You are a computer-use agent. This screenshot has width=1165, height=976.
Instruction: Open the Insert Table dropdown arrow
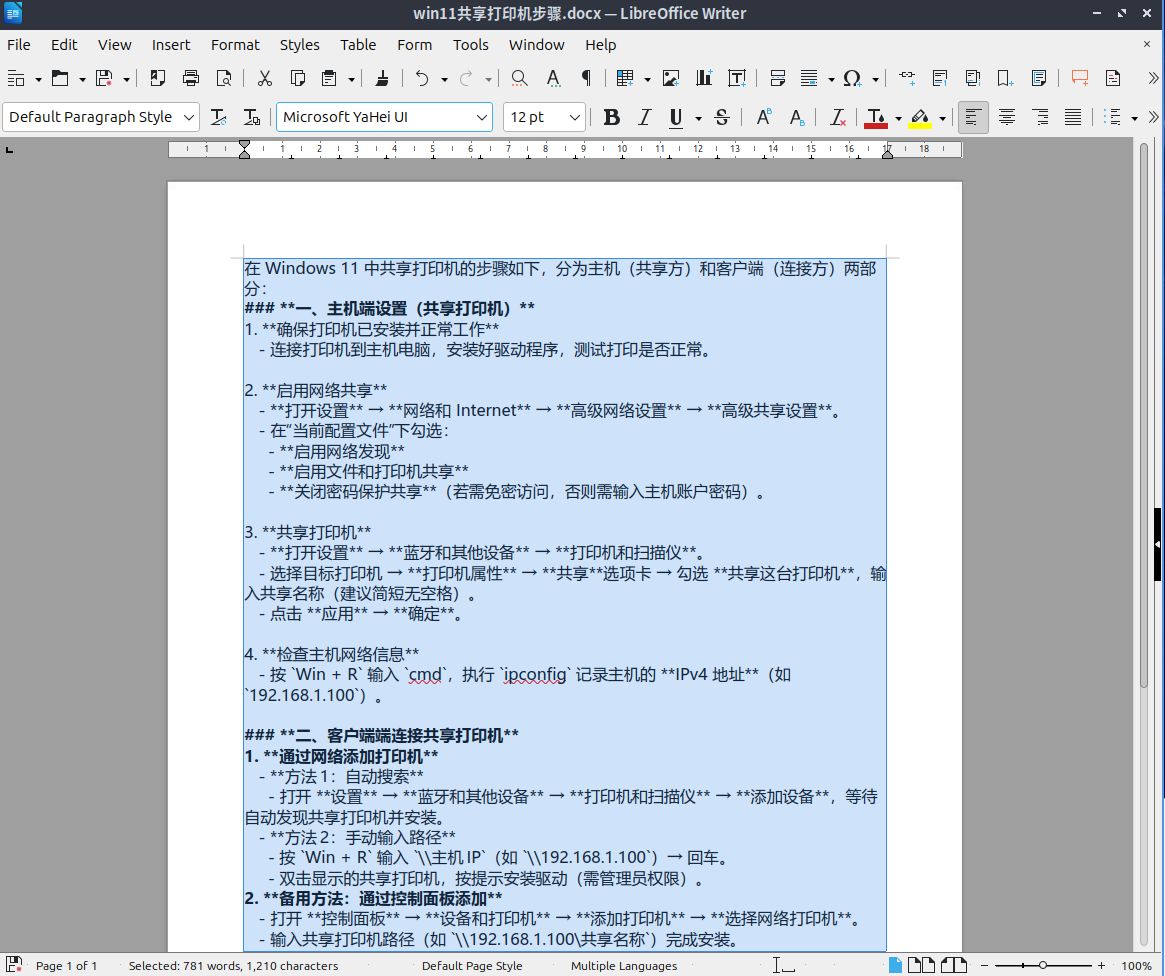647,79
